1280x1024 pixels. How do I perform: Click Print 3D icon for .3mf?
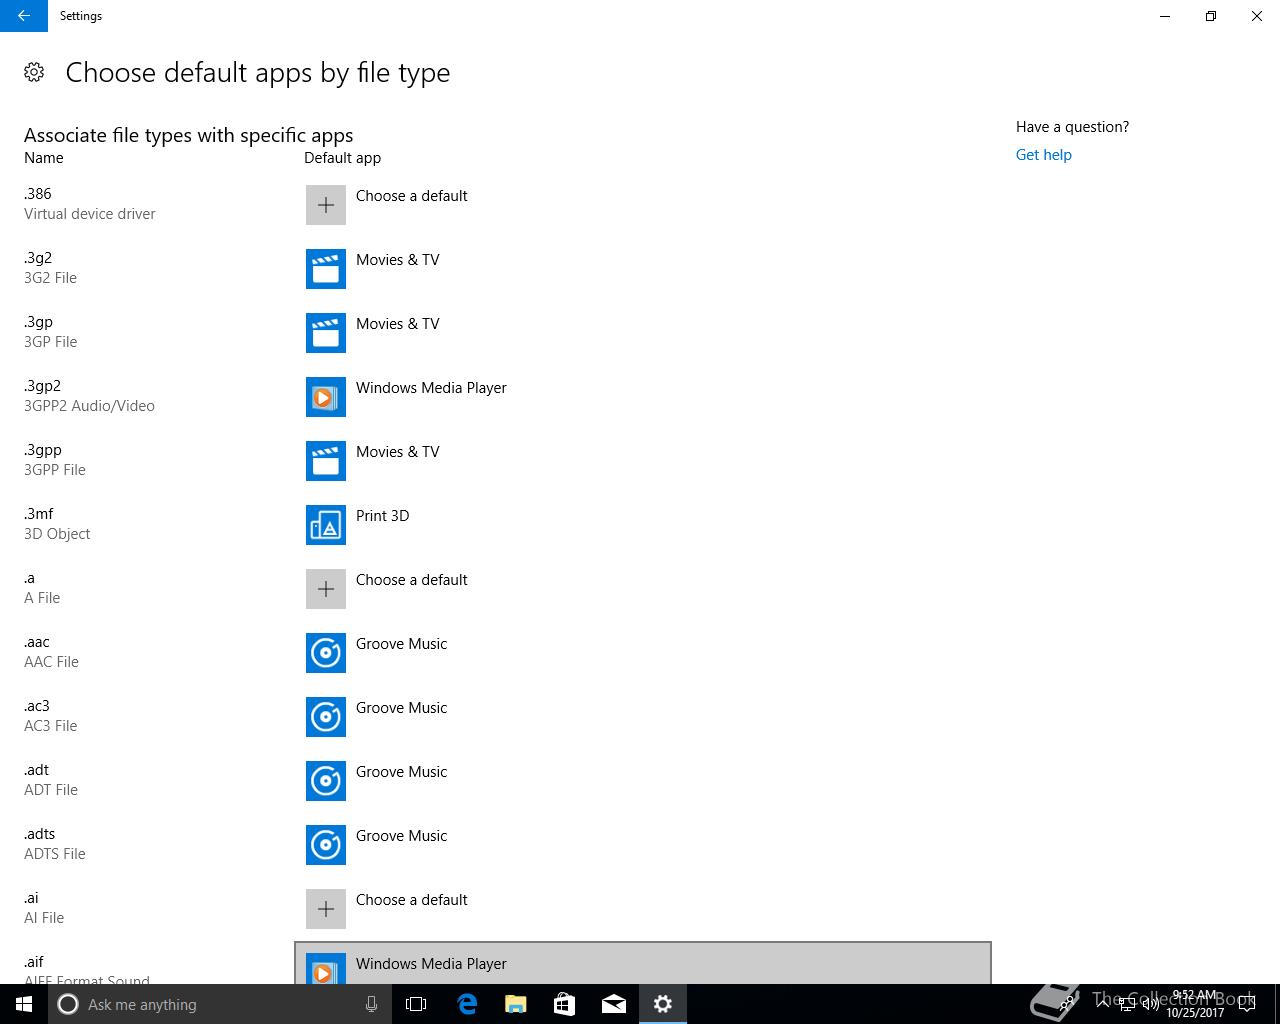pos(326,525)
